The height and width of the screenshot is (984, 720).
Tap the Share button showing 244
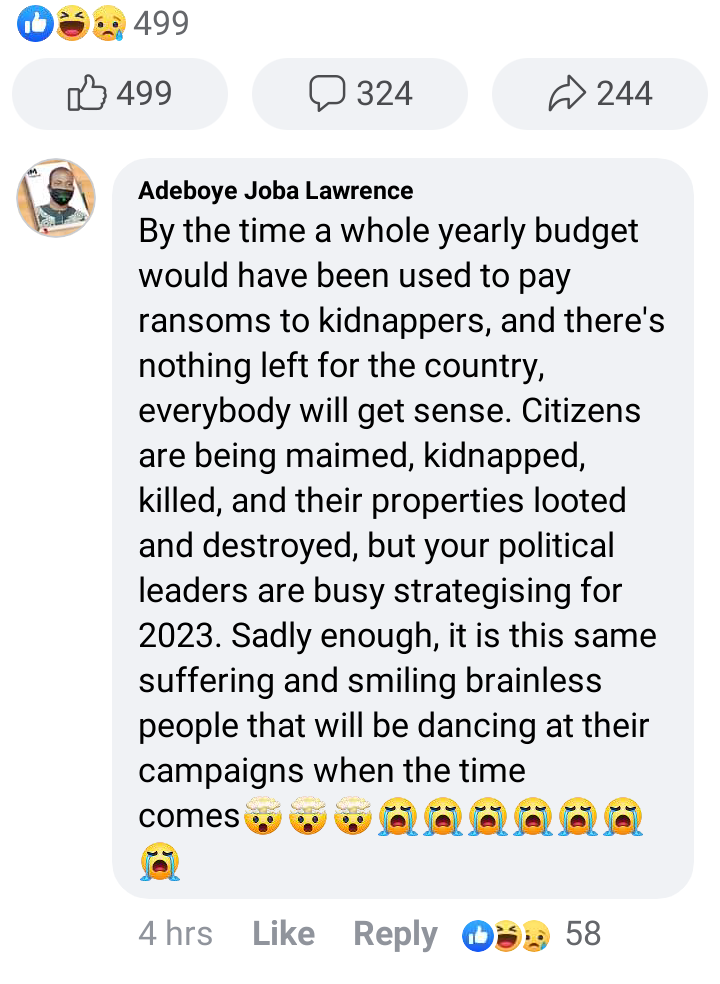[x=599, y=94]
